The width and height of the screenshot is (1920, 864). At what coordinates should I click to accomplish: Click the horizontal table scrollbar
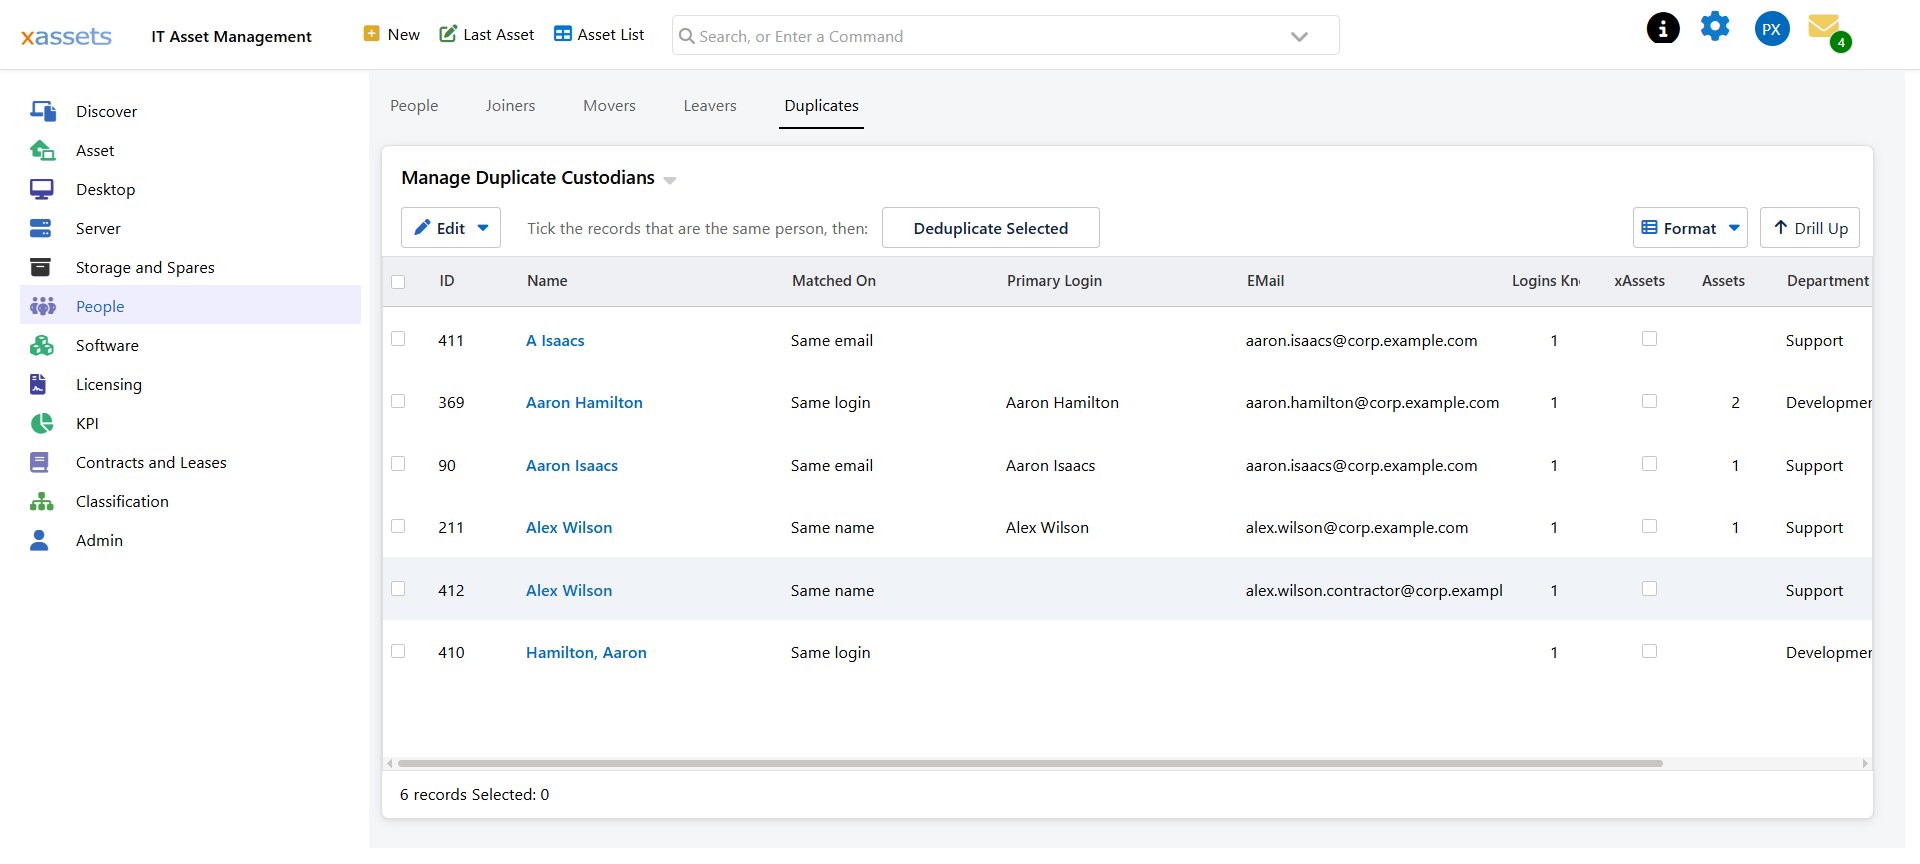pos(1030,763)
